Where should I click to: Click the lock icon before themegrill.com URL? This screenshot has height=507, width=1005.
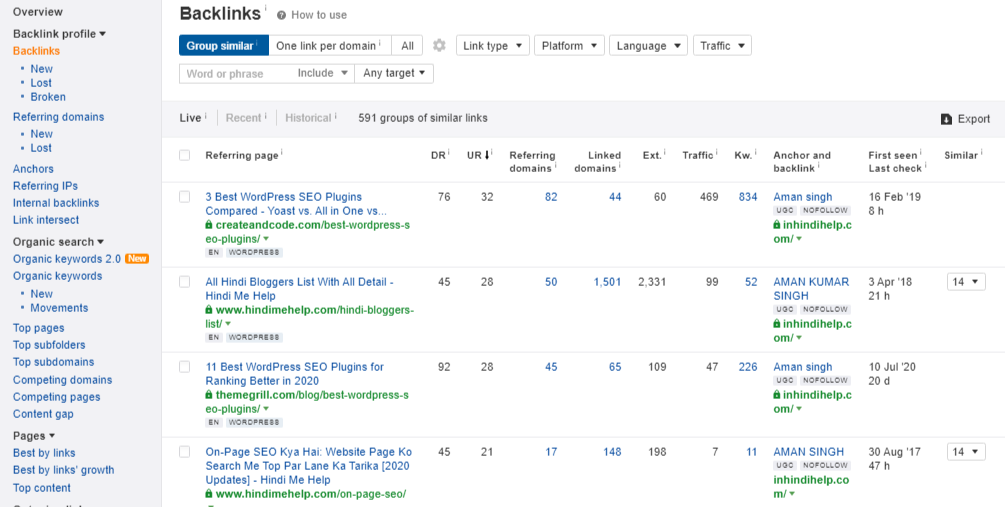coord(209,395)
